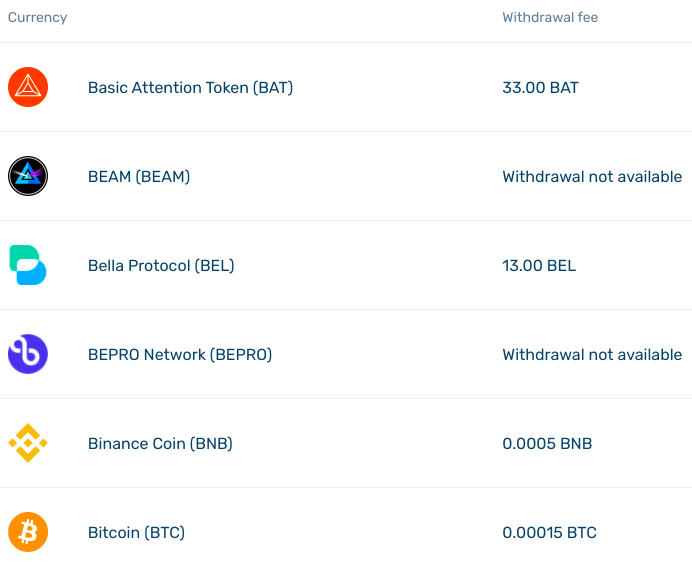
Task: Click the Bitcoin orange logo icon
Action: (28, 532)
